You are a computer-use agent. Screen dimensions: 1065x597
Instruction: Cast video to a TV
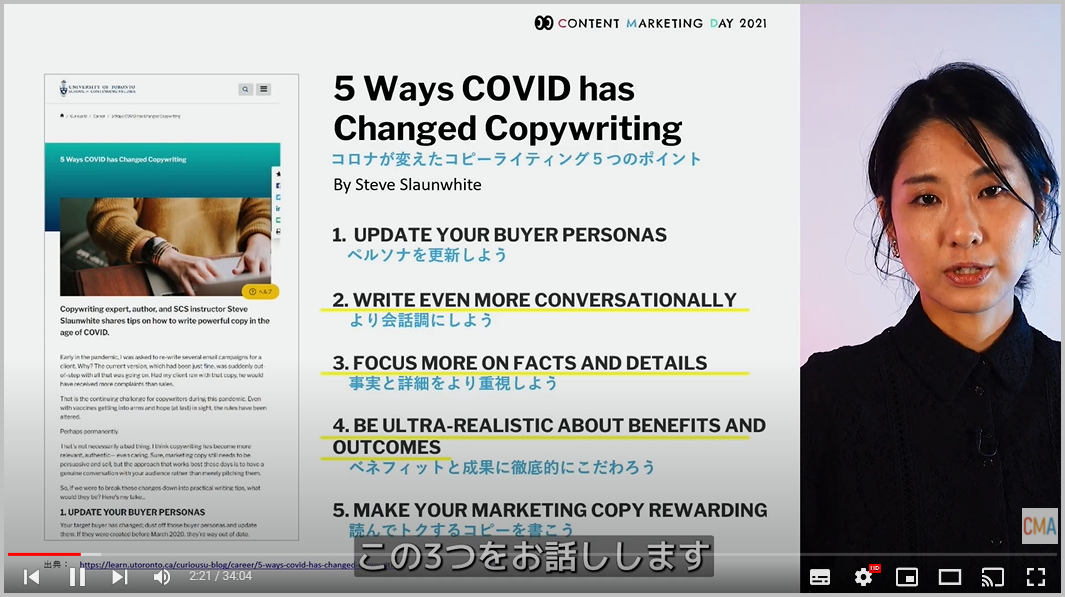click(992, 577)
